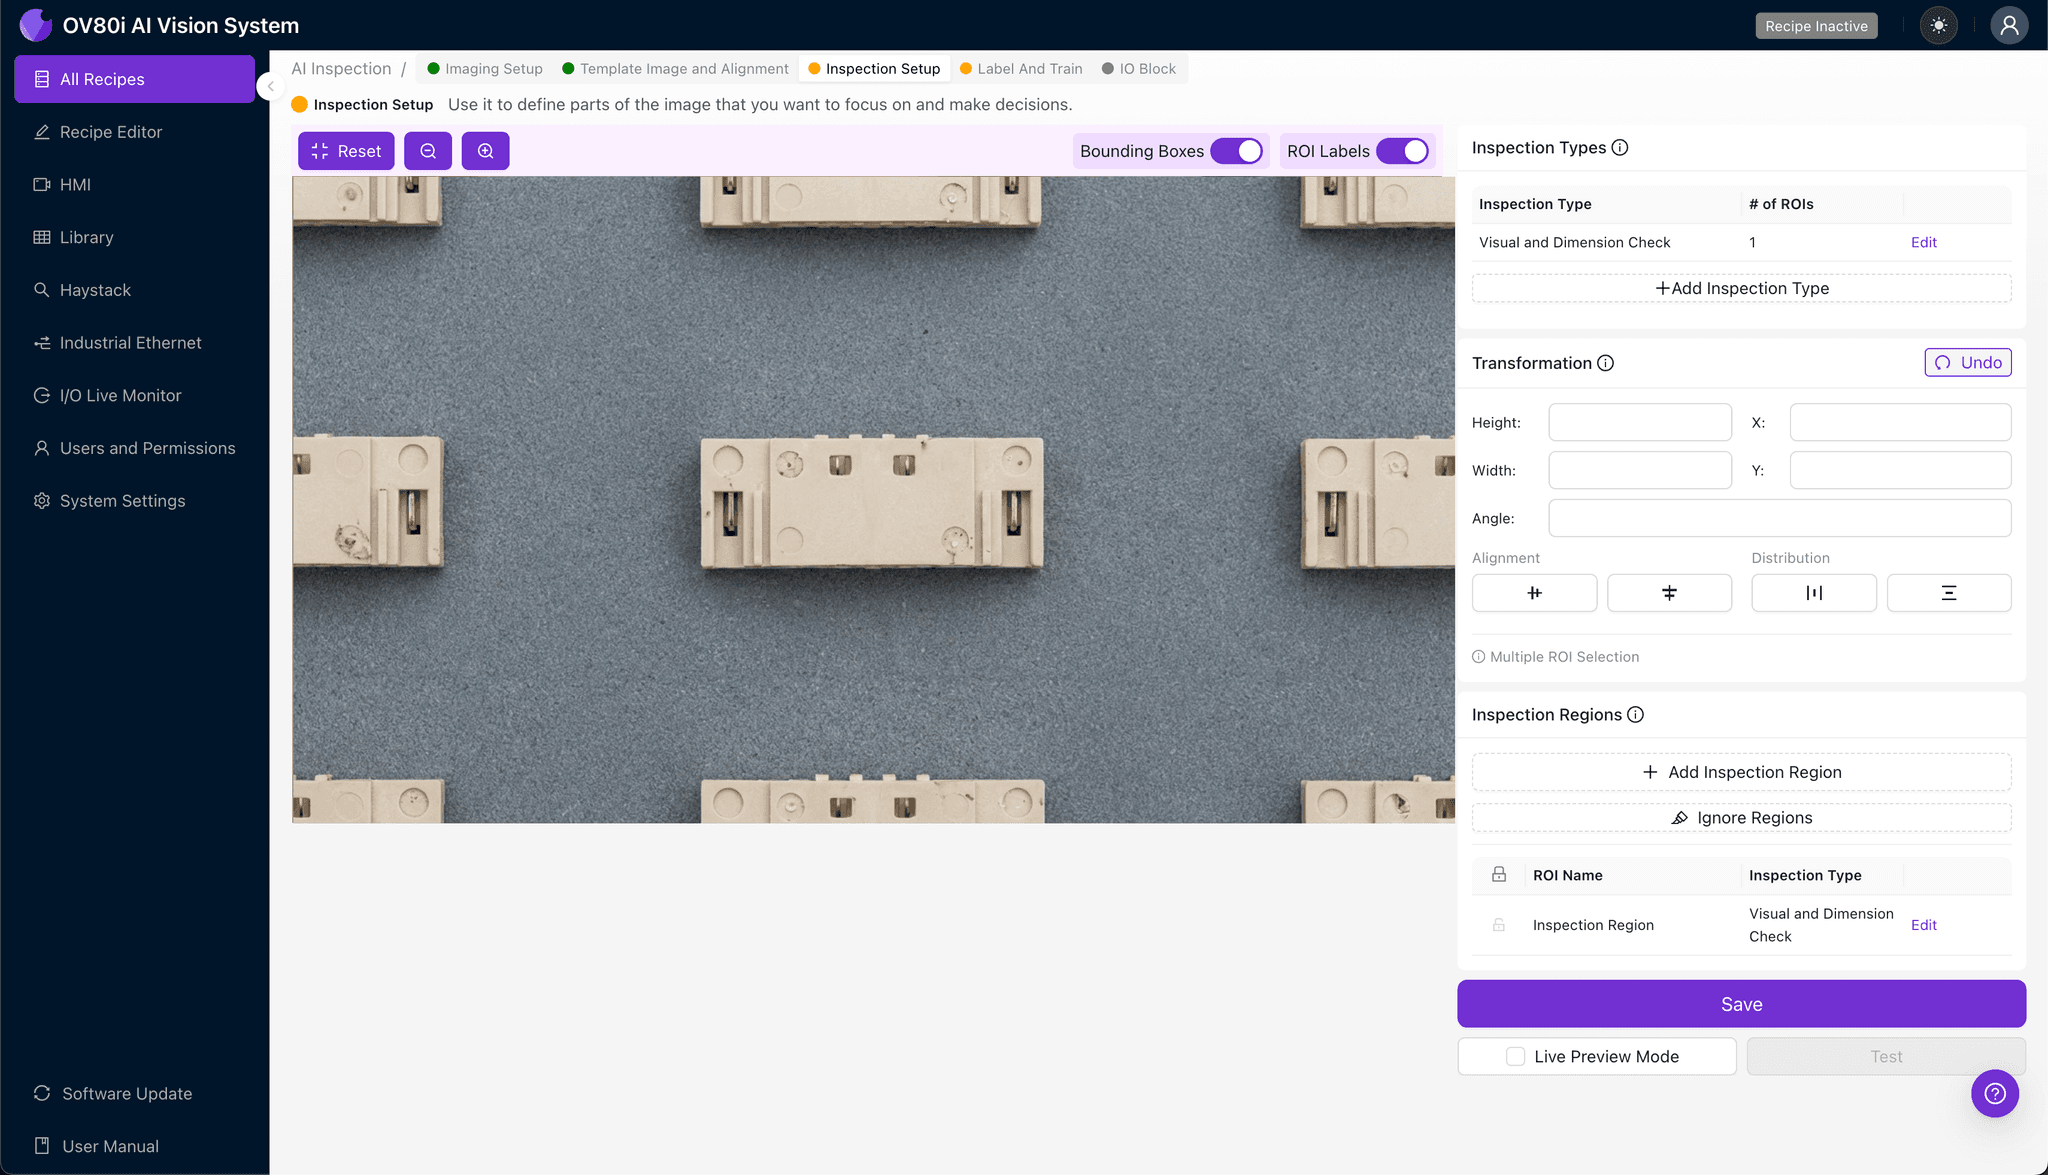Click the vertical distribution icon button
This screenshot has height=1175, width=2048.
click(x=1948, y=593)
